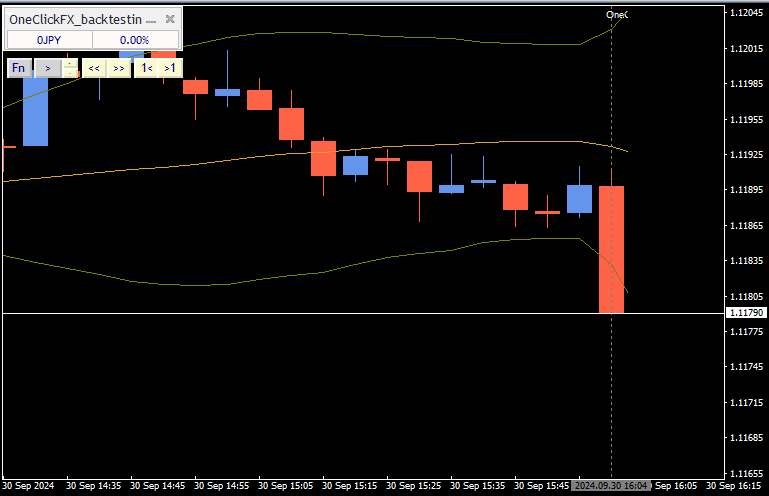
Task: Click the 'OneC' label at chart top
Action: (617, 14)
